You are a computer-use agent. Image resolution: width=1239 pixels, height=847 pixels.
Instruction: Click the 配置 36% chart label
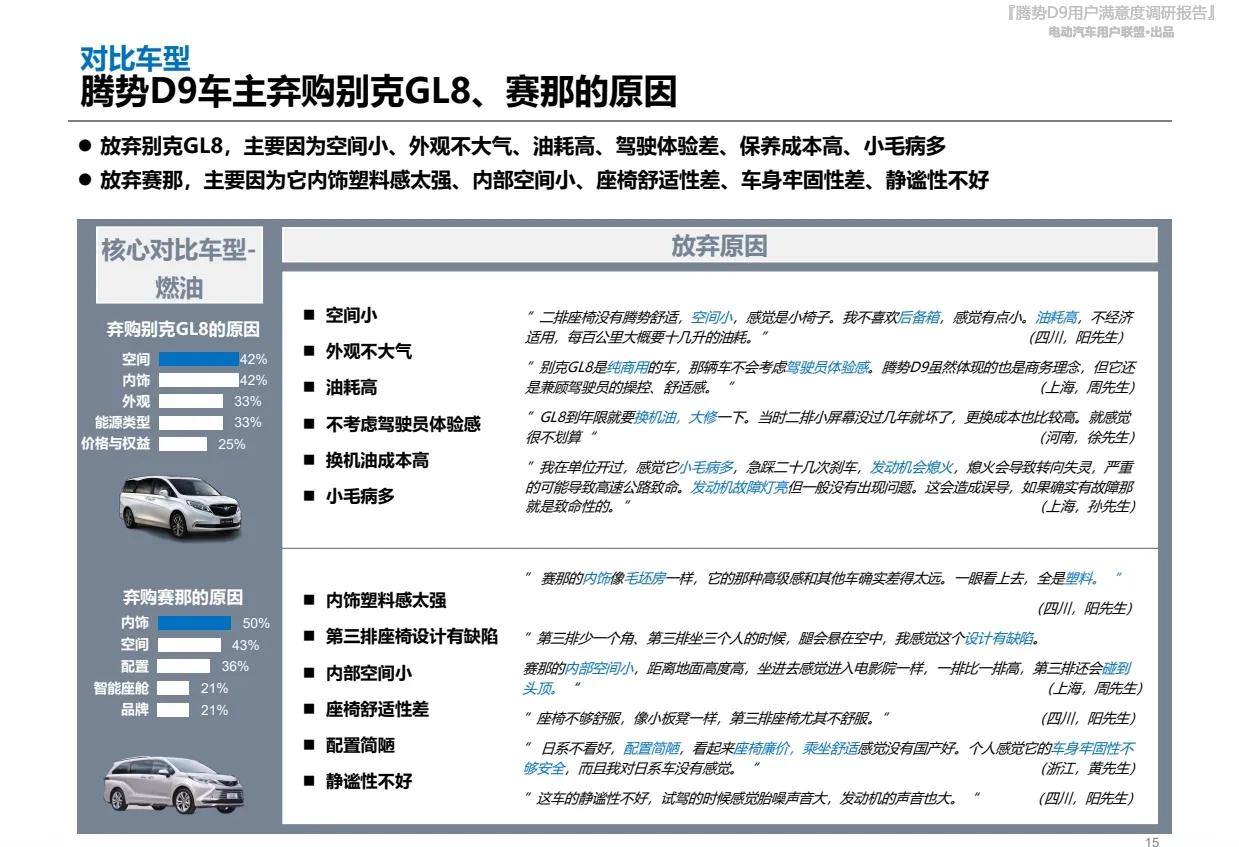click(x=135, y=666)
